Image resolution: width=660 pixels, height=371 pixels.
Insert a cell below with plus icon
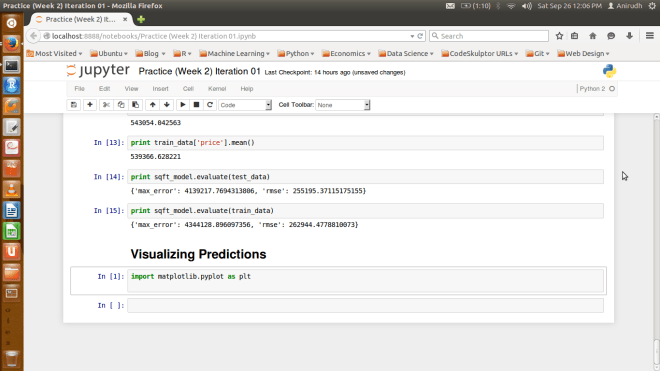tap(90, 105)
